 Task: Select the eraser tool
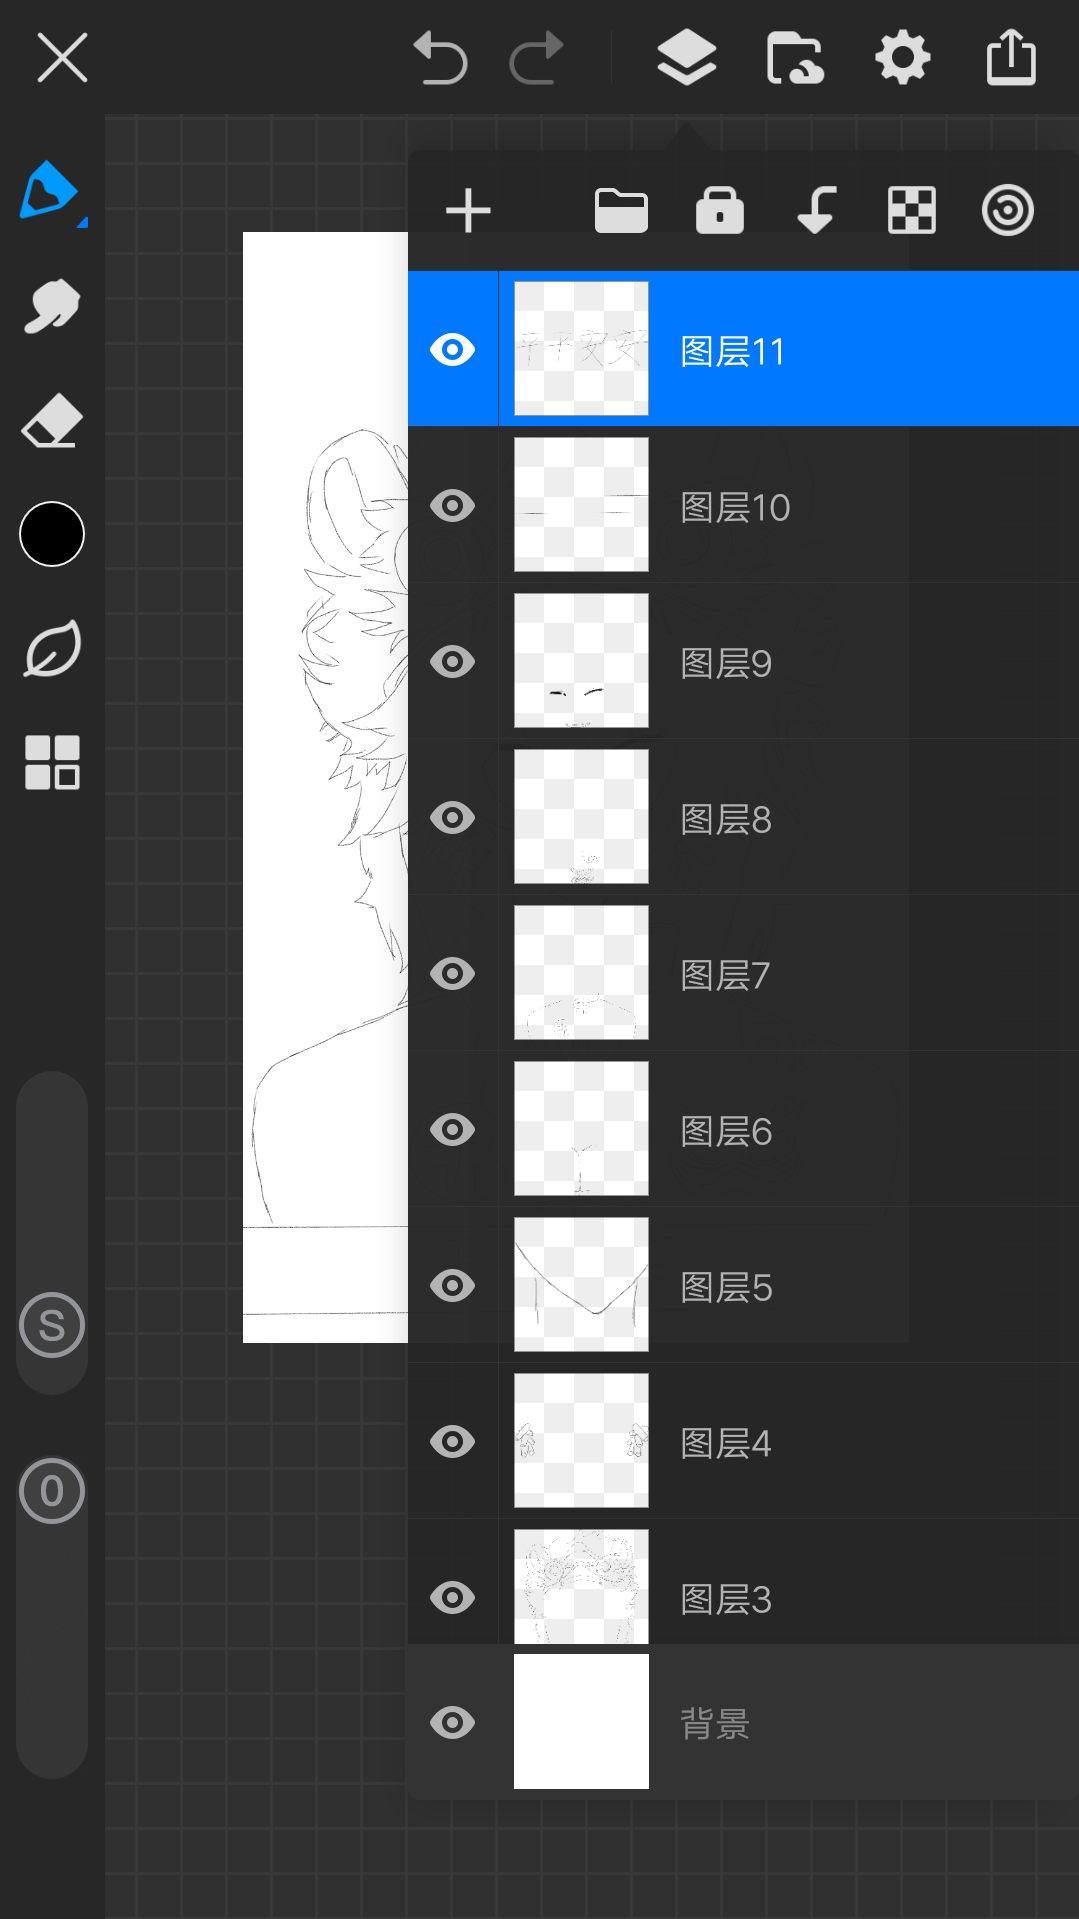pyautogui.click(x=51, y=421)
